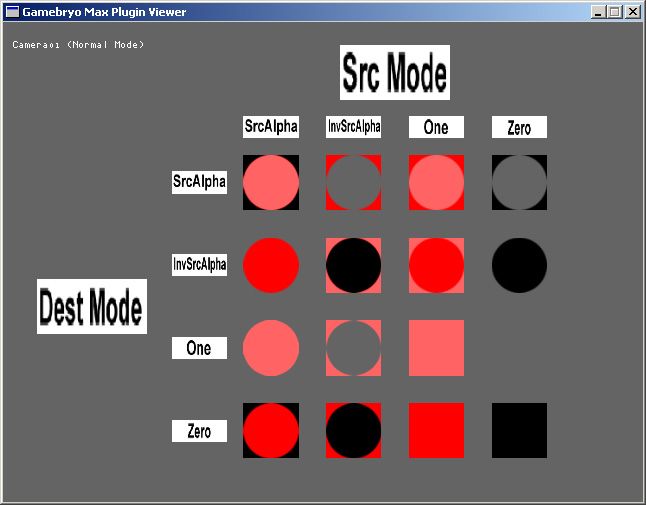646x505 pixels.
Task: Click swatch at One source, Zero dest
Action: [436, 430]
